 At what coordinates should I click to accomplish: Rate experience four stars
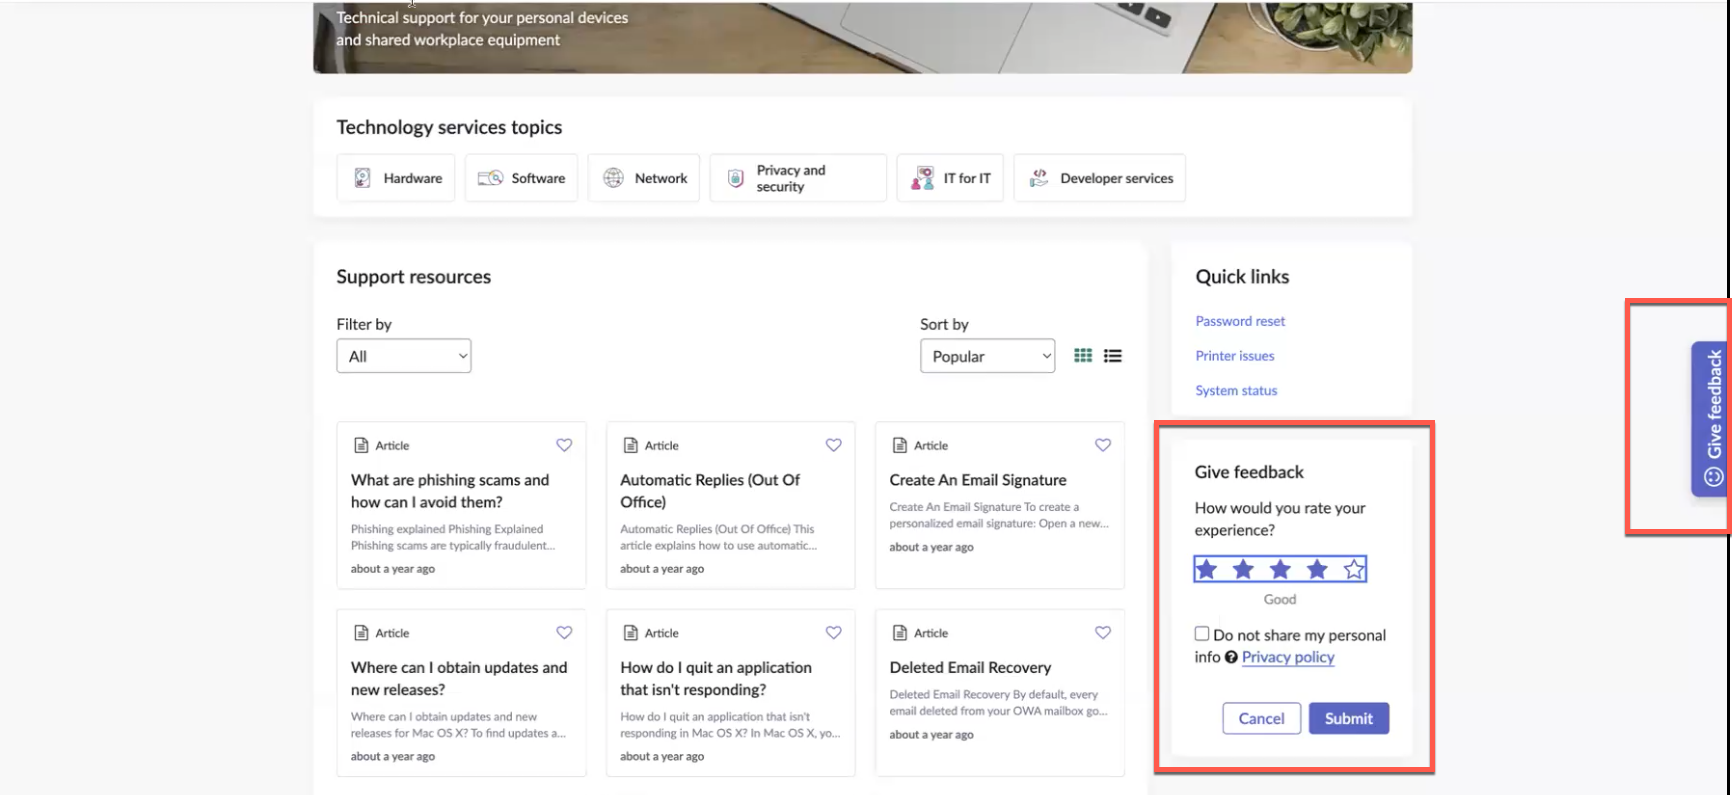[1317, 569]
